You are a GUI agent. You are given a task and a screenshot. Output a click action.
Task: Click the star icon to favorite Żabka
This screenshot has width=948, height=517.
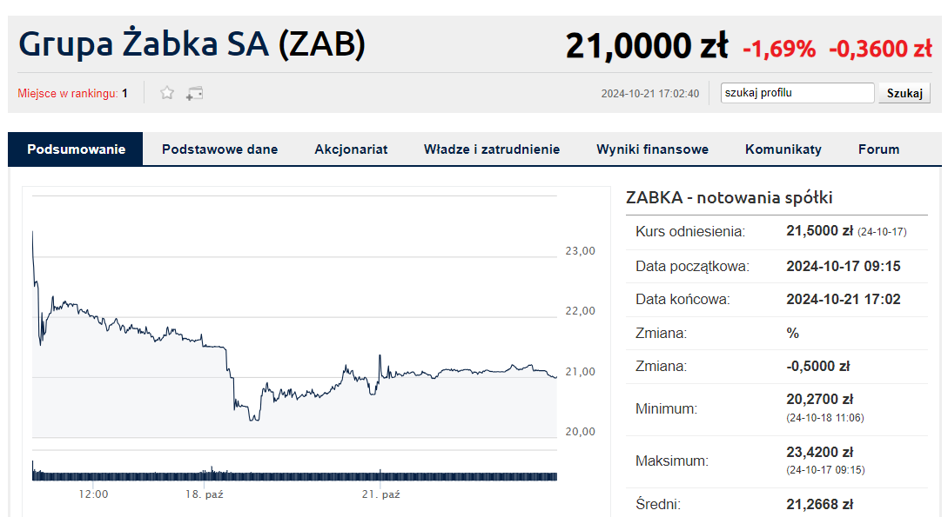click(x=167, y=93)
